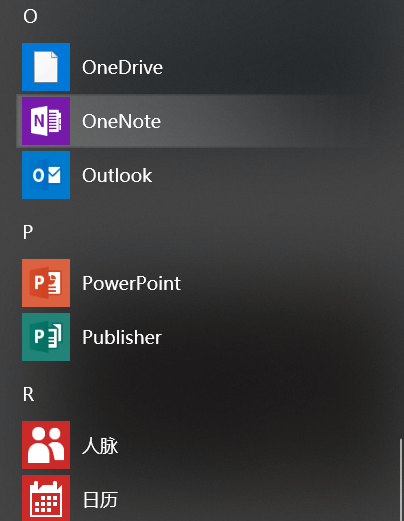Click the Publisher entry name
Viewport: 404px width, 521px height.
122,337
